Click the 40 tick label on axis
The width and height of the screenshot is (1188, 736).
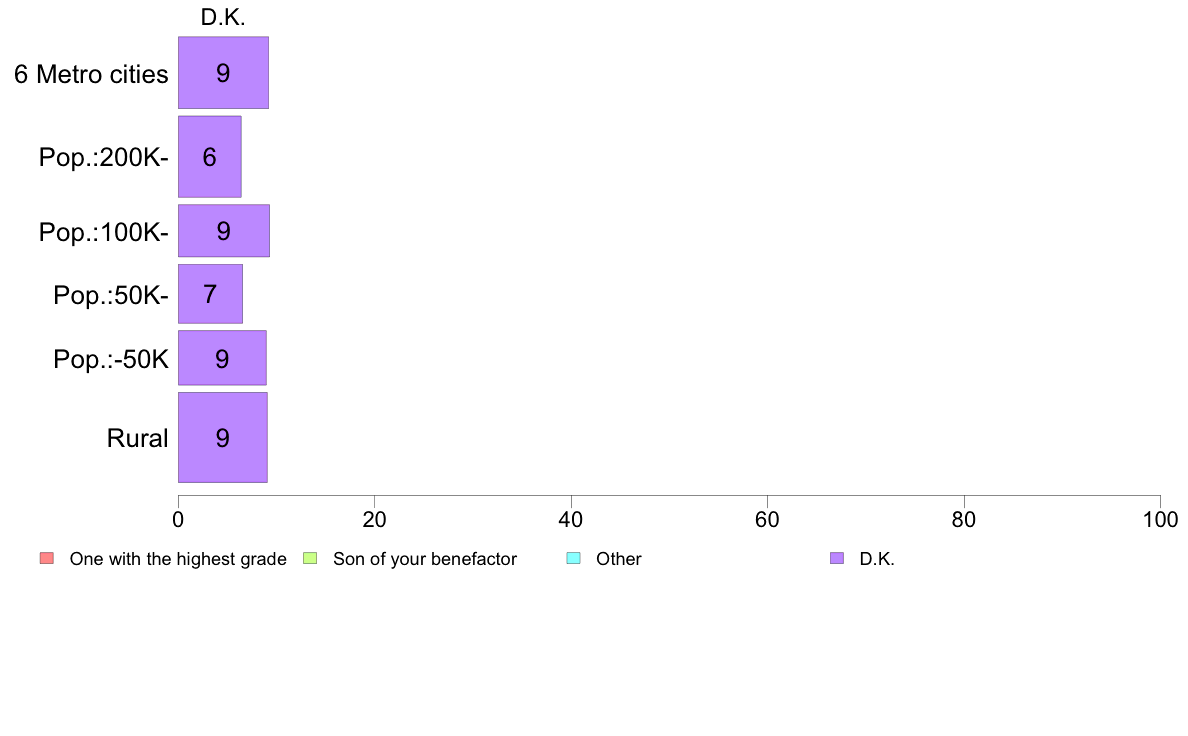tap(571, 519)
